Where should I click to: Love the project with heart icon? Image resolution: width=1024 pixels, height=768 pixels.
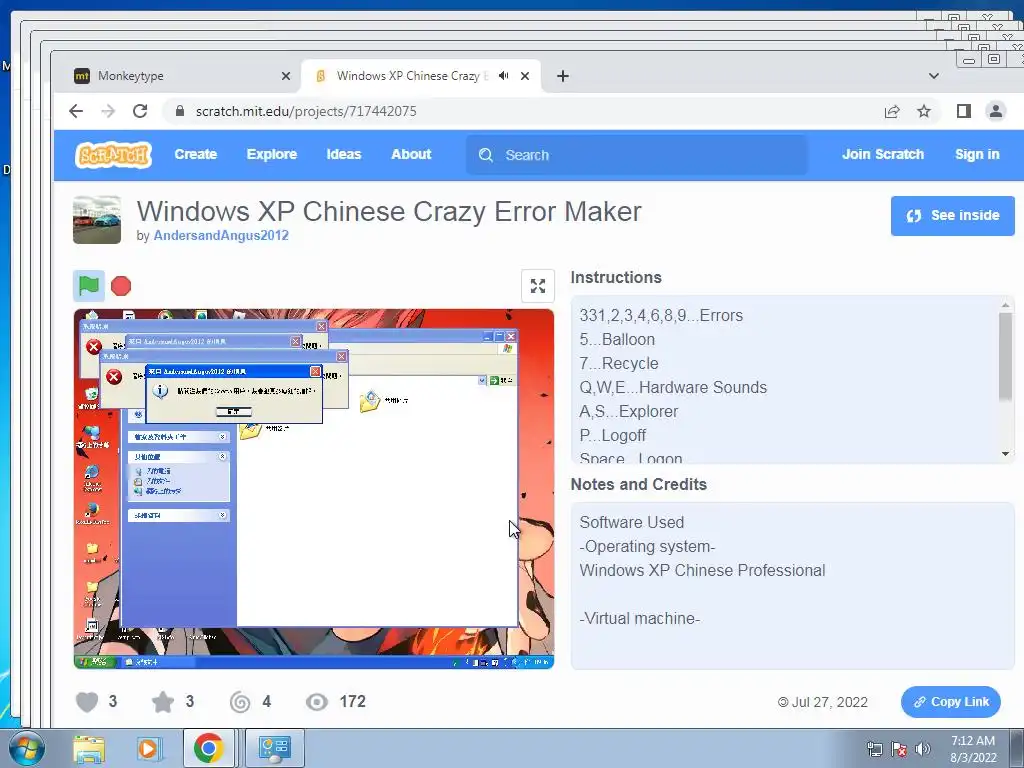point(86,702)
